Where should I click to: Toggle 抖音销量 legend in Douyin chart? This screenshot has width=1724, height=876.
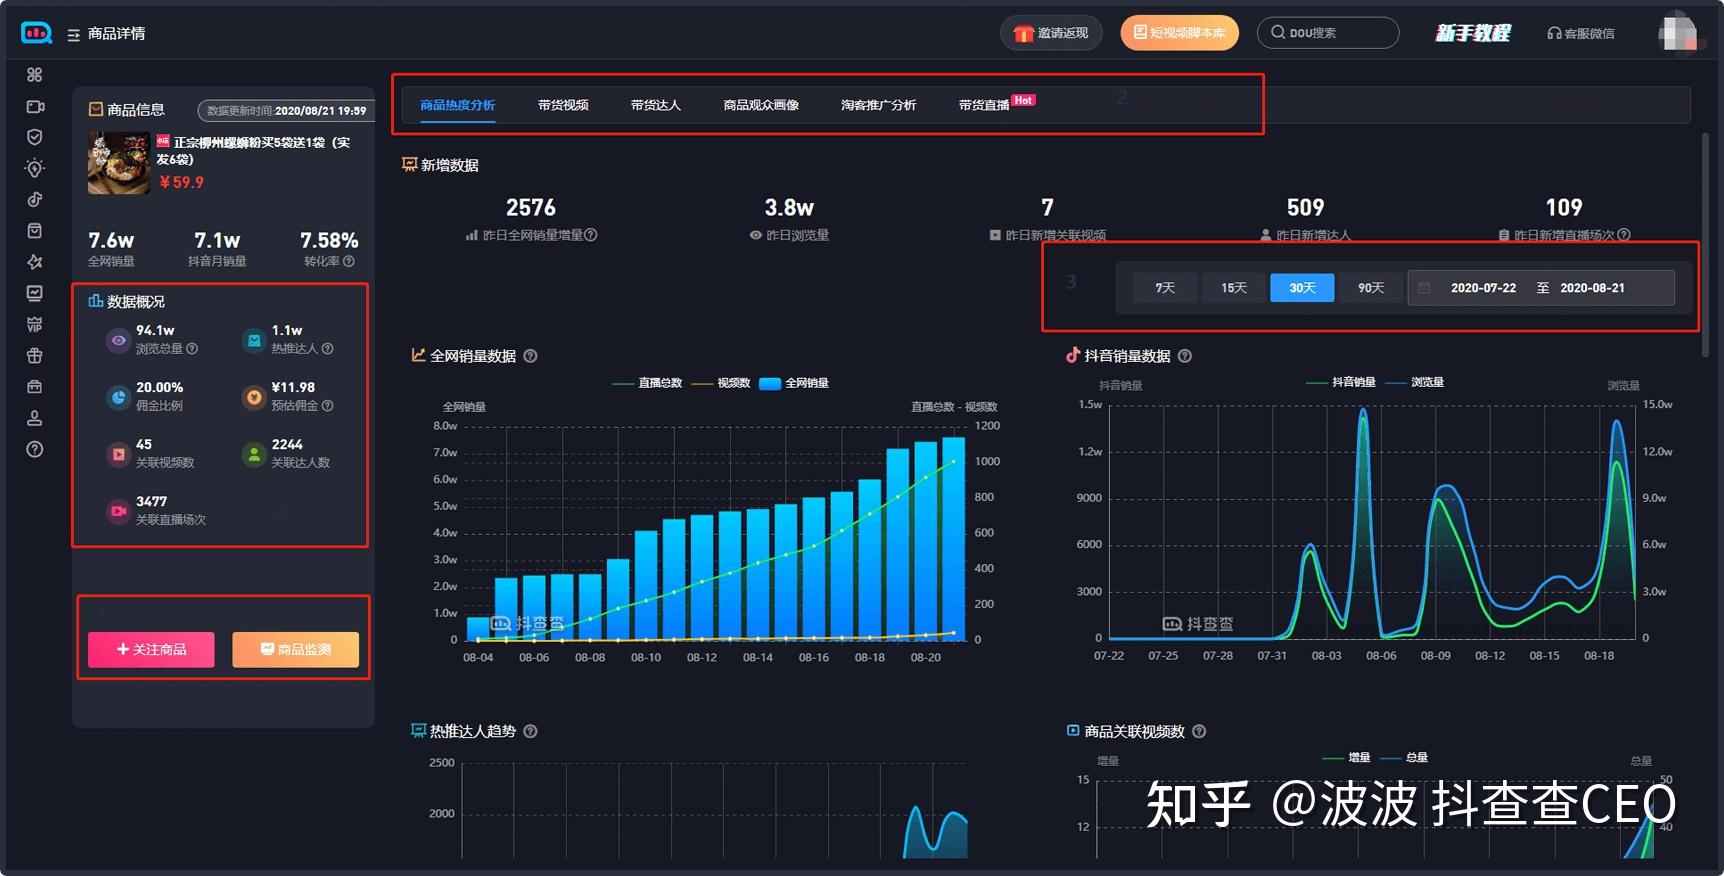click(x=1341, y=382)
